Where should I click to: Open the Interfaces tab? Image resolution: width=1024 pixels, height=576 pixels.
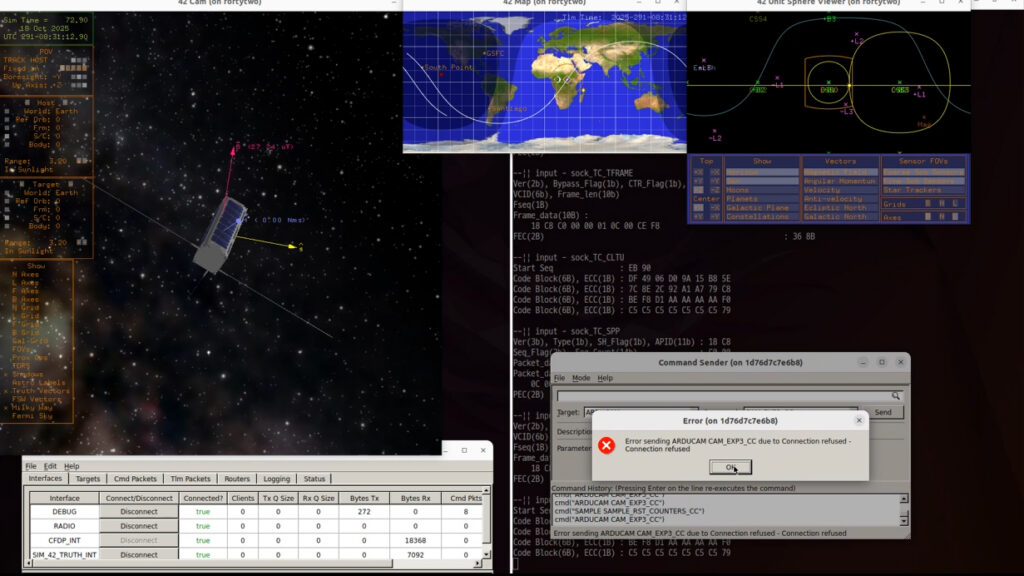point(45,479)
